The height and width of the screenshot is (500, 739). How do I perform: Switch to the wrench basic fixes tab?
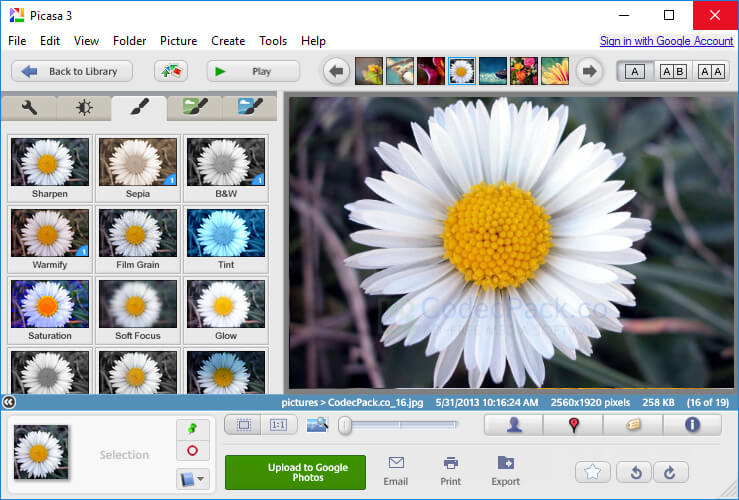(x=29, y=108)
